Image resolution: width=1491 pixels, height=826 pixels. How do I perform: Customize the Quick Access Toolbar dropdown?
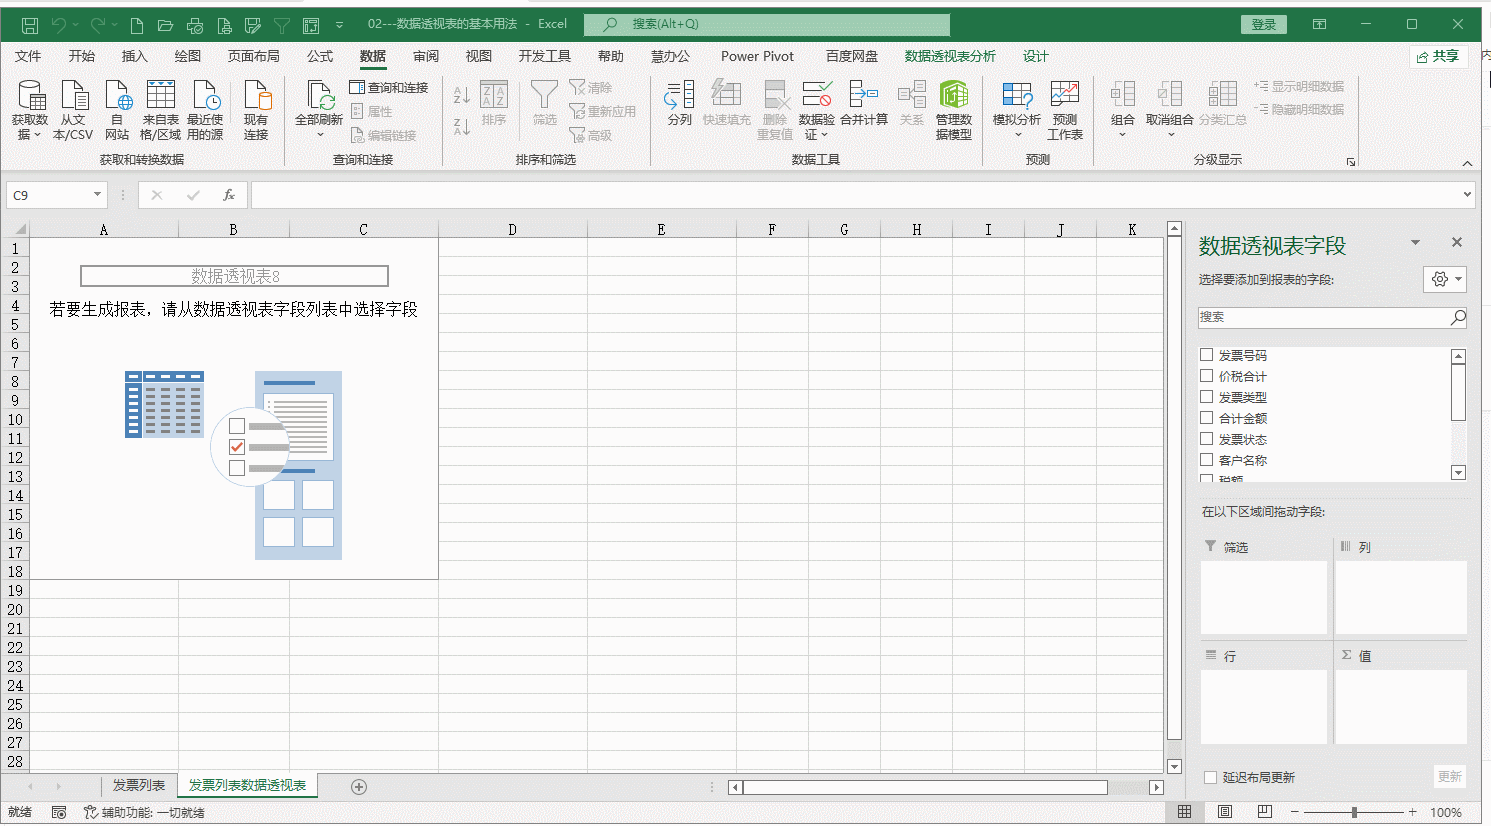339,24
